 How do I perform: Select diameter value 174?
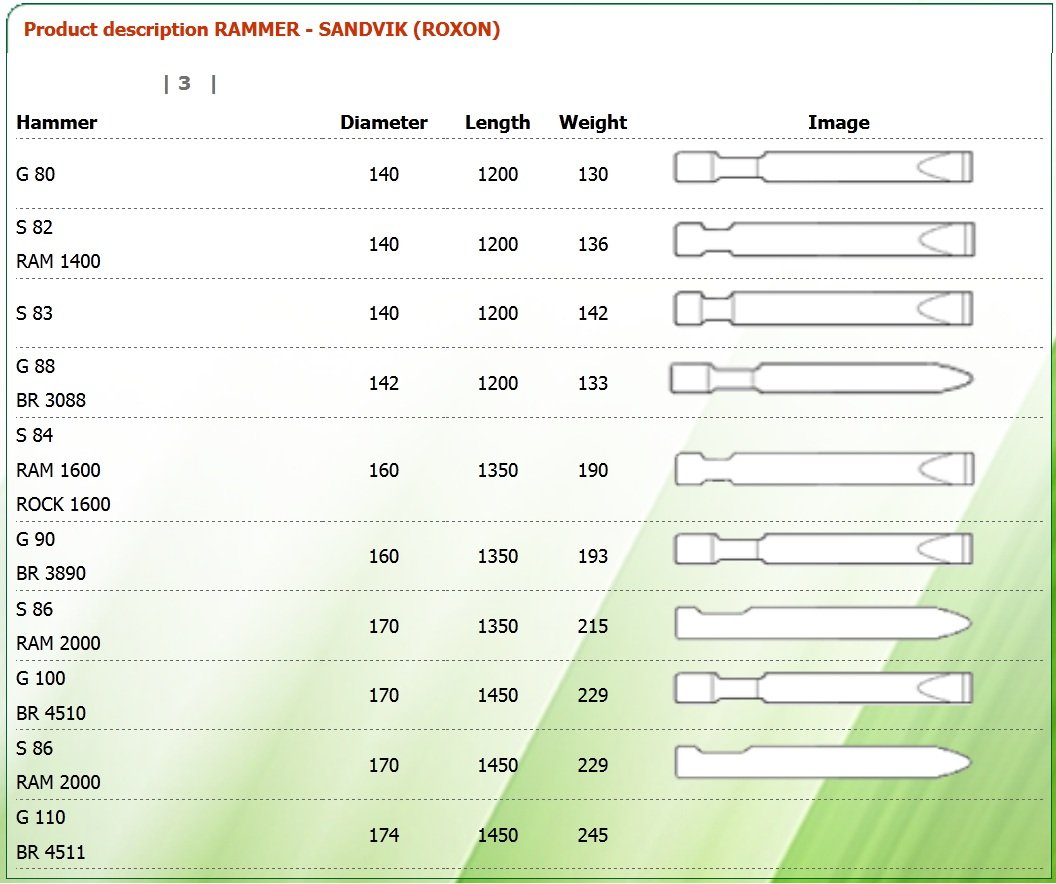click(x=384, y=836)
